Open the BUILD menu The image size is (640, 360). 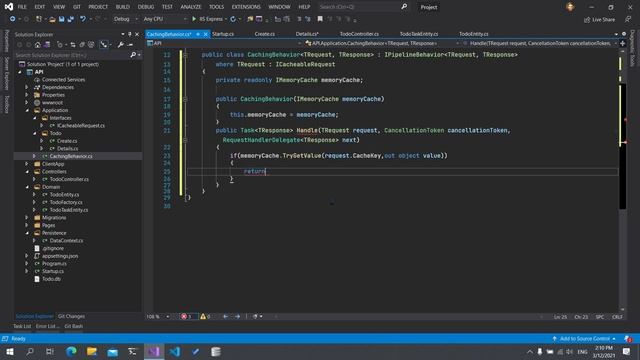[x=122, y=7]
